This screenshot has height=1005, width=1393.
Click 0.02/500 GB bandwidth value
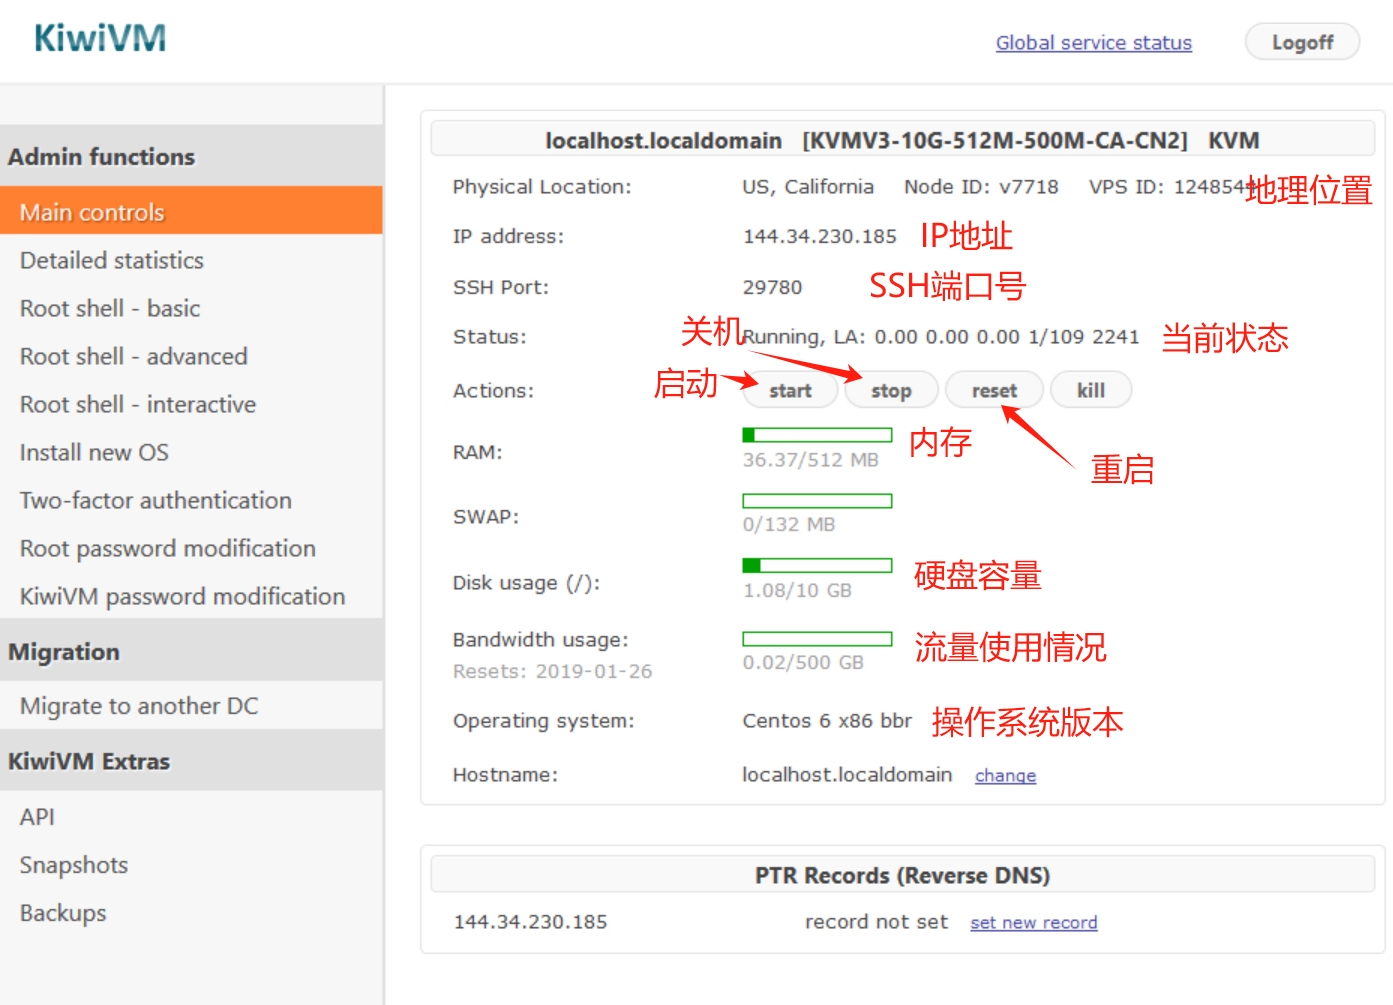click(x=803, y=663)
